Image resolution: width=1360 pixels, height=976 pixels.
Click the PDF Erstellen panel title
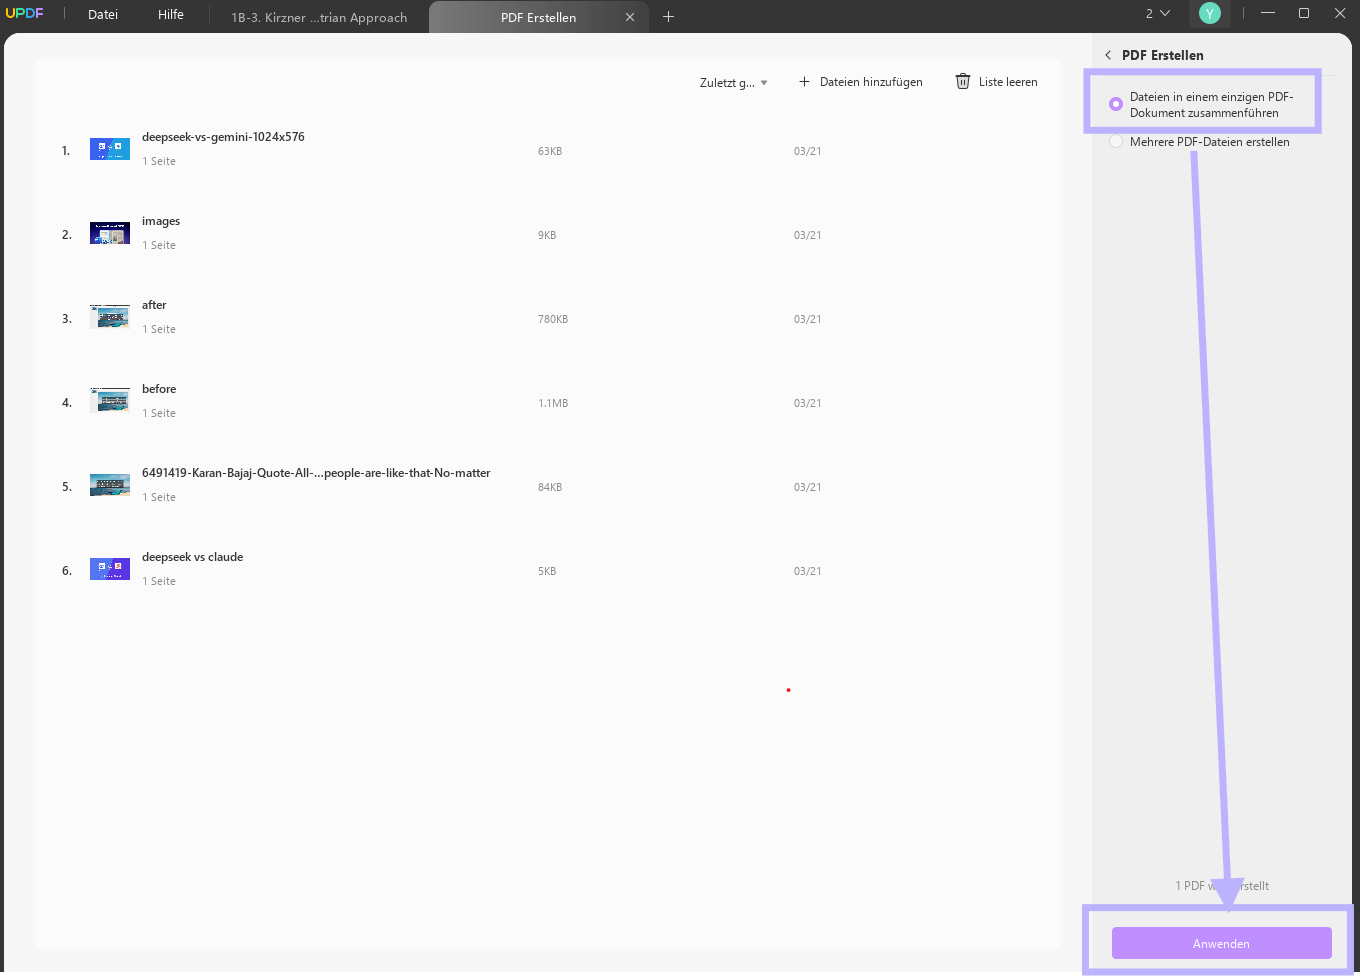[1163, 55]
